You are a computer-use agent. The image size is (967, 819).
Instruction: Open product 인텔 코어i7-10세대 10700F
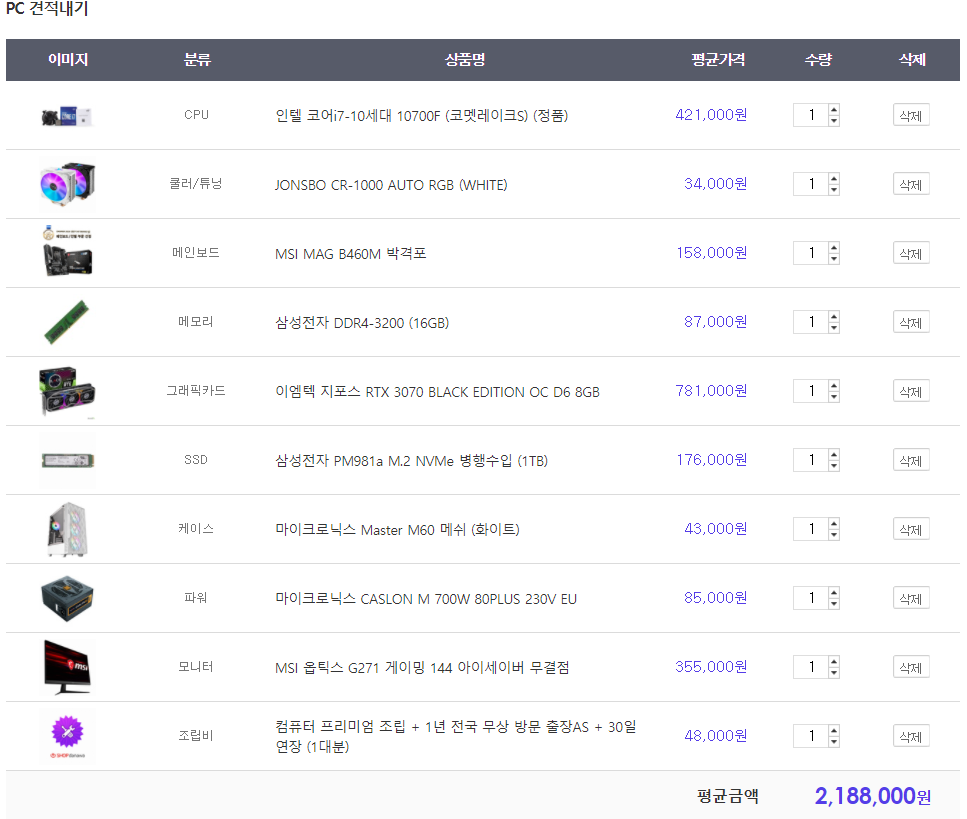click(x=421, y=115)
